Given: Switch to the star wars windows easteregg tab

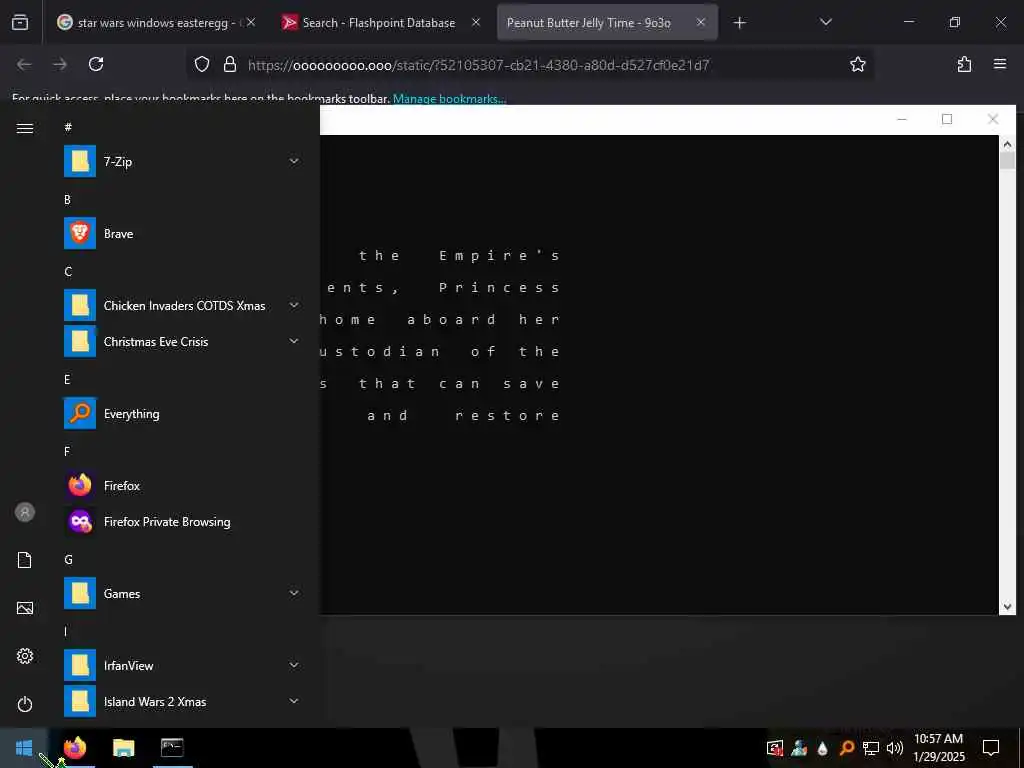Looking at the screenshot, I should click(155, 23).
